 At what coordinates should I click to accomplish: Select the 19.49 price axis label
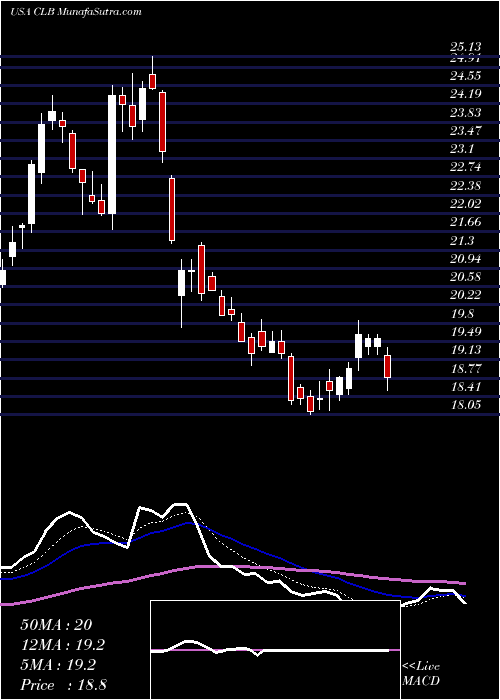[x=465, y=332]
